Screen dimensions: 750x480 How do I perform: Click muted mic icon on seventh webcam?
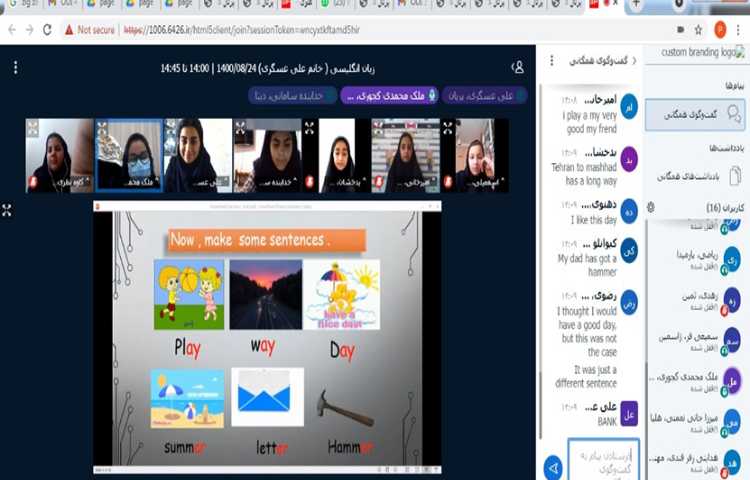pyautogui.click(x=448, y=182)
